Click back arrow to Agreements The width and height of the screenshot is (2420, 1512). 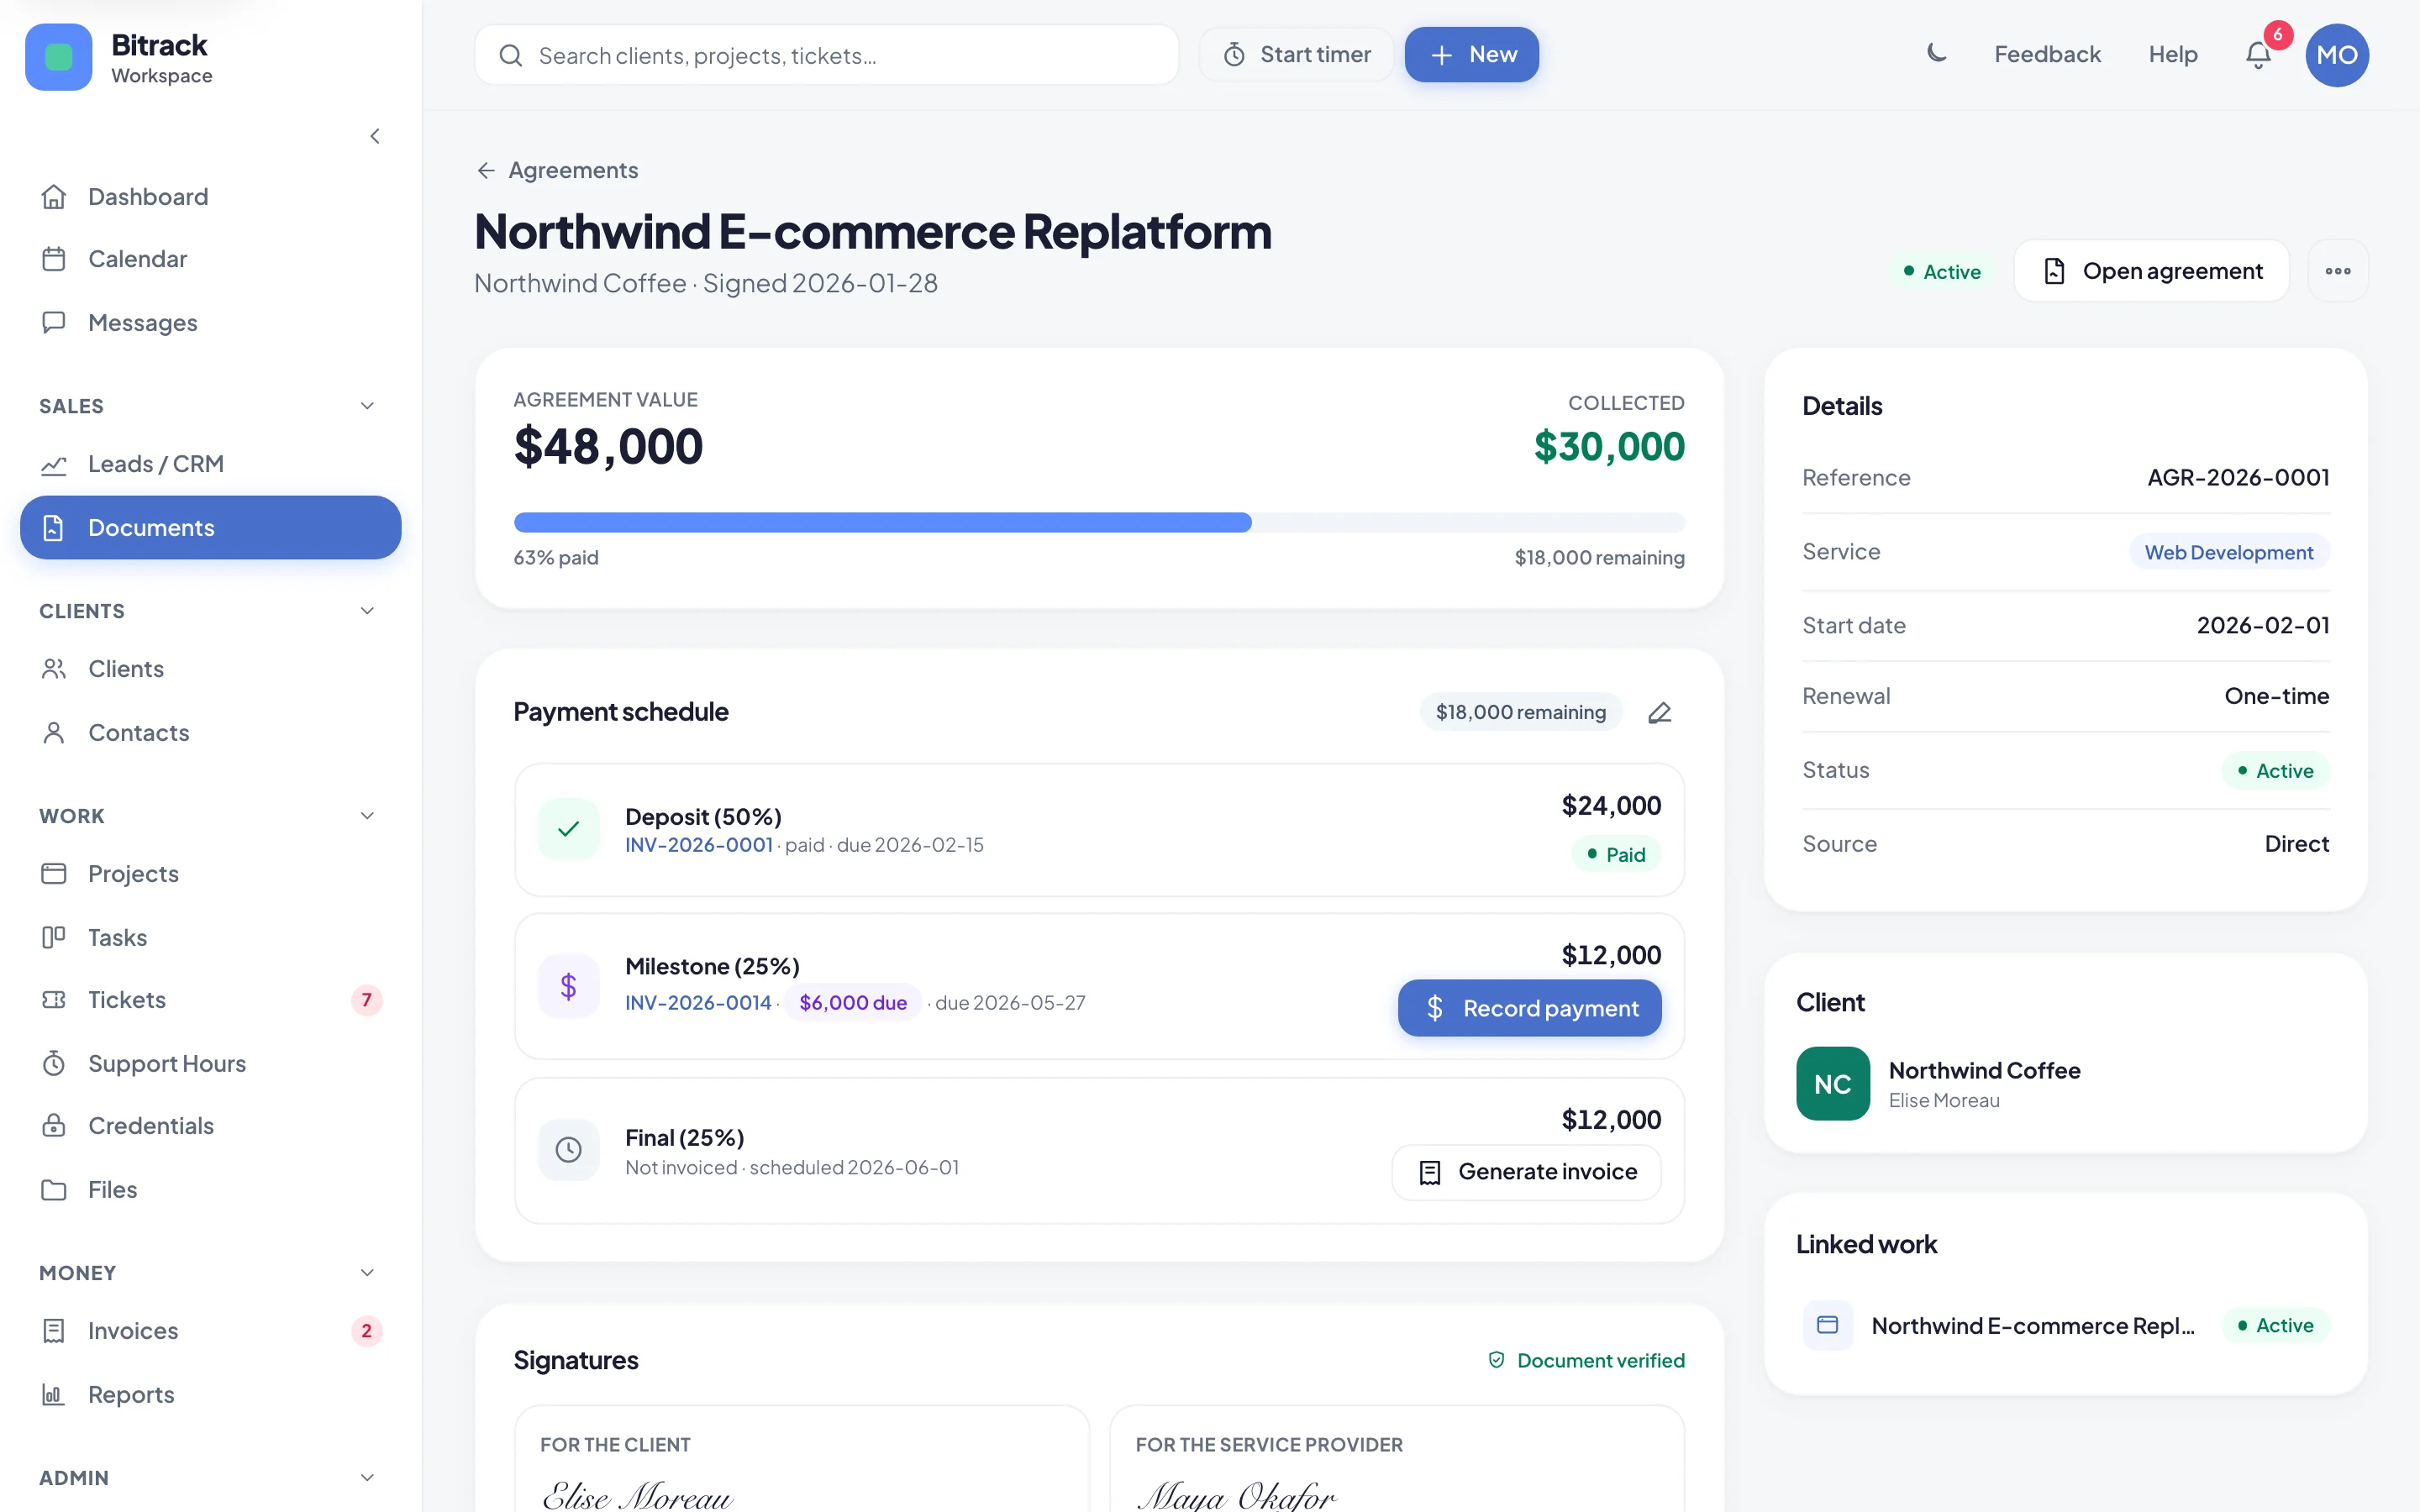486,170
